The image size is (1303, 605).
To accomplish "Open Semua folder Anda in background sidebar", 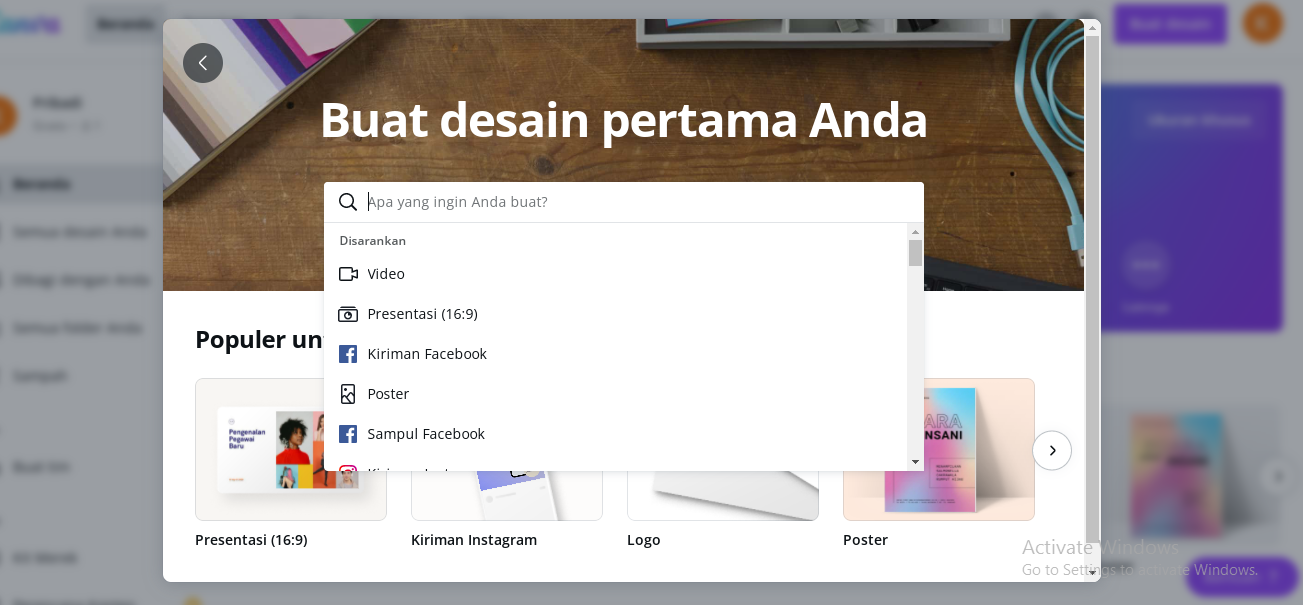I will tap(77, 328).
